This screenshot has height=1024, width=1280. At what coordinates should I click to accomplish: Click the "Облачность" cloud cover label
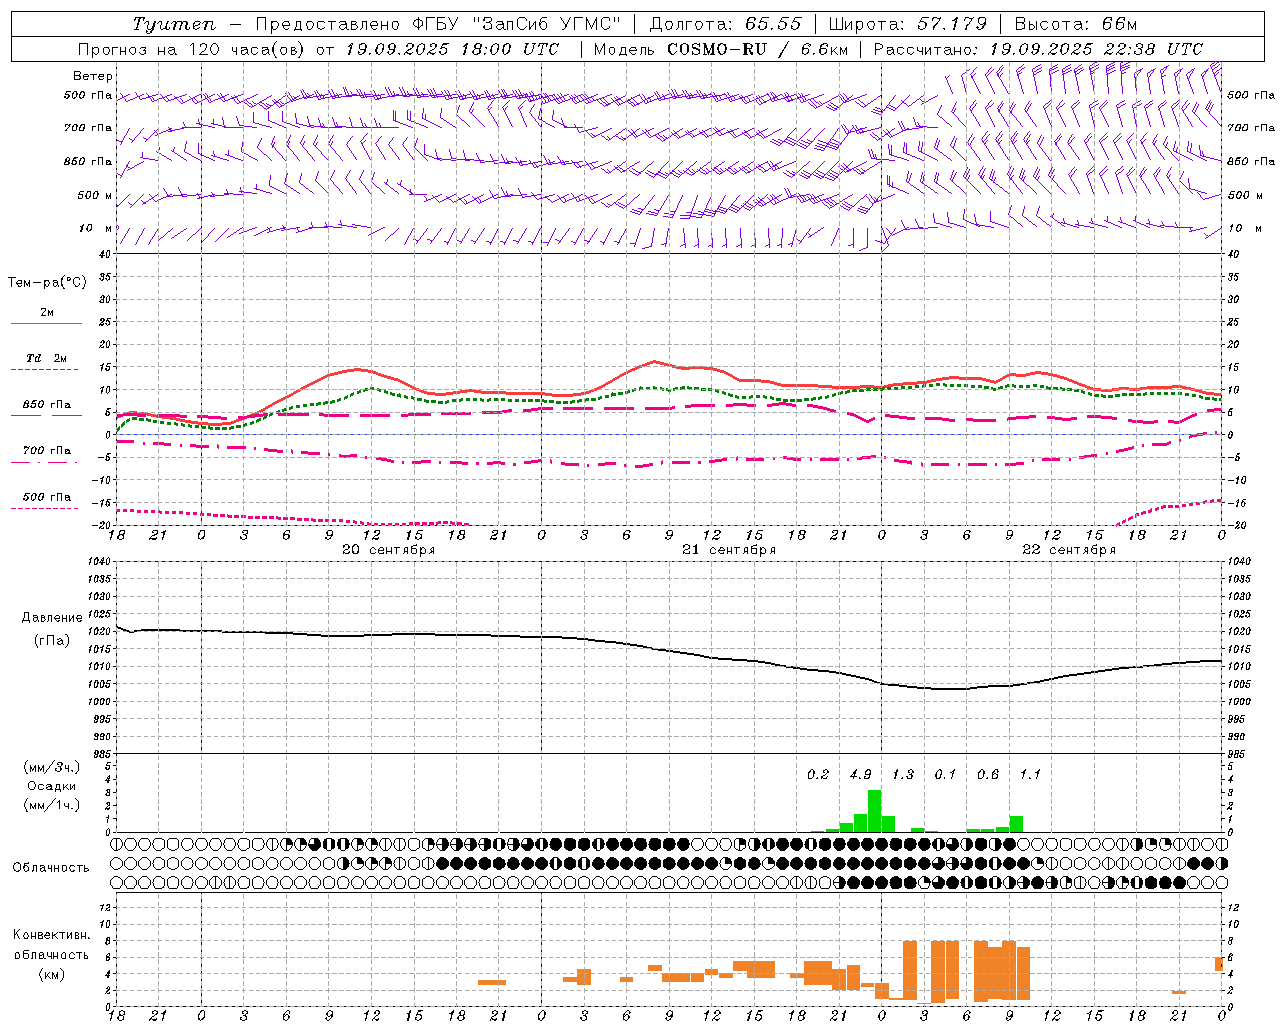pyautogui.click(x=51, y=867)
